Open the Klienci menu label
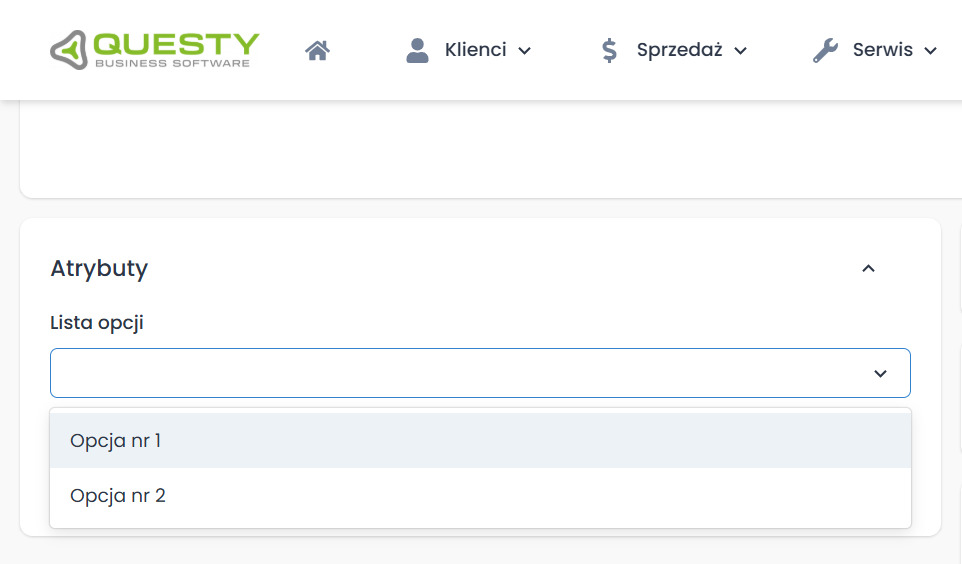 click(x=475, y=50)
